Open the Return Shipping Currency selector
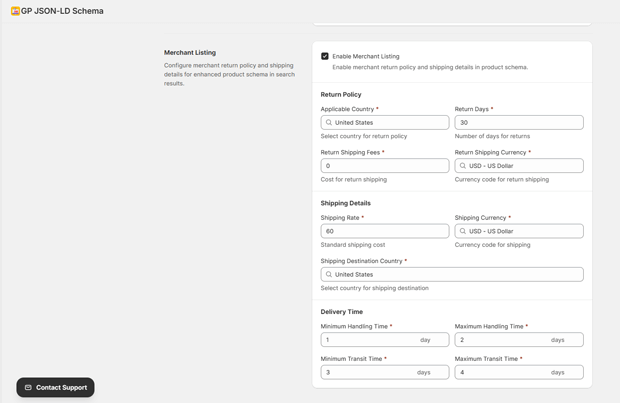The image size is (620, 403). (x=524, y=166)
